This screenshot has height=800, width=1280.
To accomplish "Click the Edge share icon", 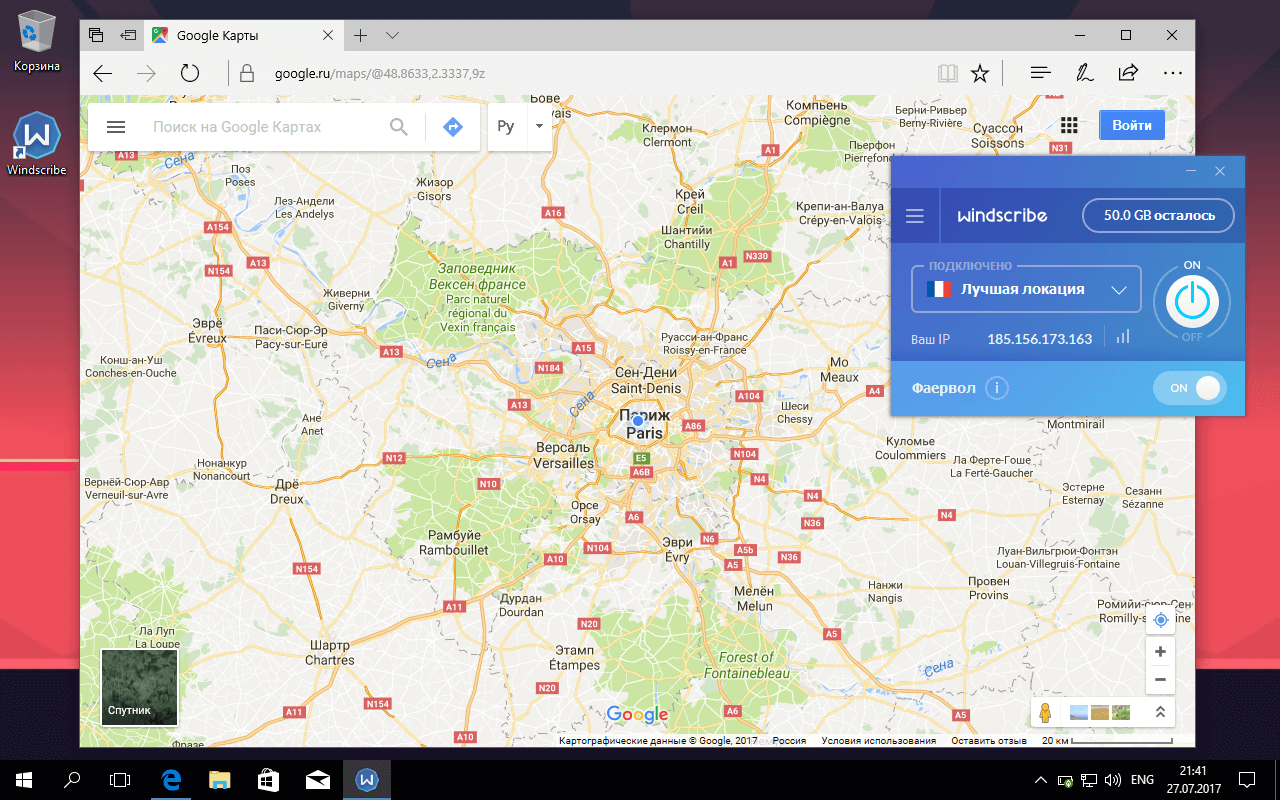I will 1128,72.
